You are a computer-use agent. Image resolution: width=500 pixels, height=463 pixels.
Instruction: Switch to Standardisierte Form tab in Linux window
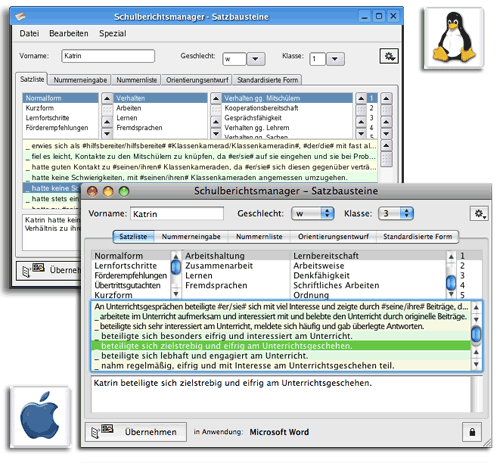point(267,80)
